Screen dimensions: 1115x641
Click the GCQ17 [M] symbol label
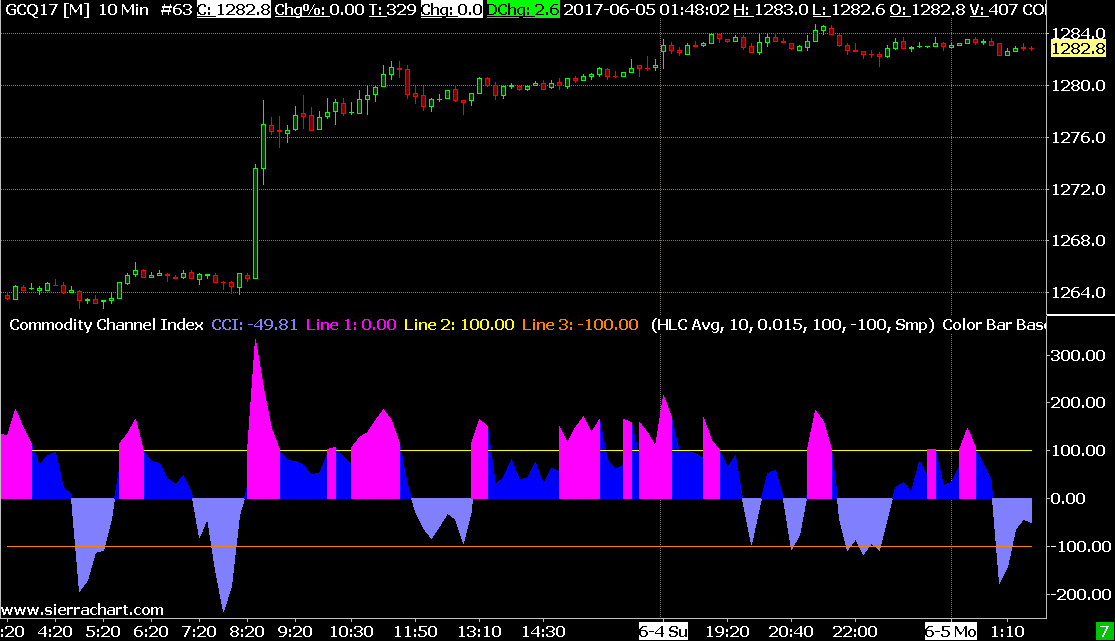[47, 10]
